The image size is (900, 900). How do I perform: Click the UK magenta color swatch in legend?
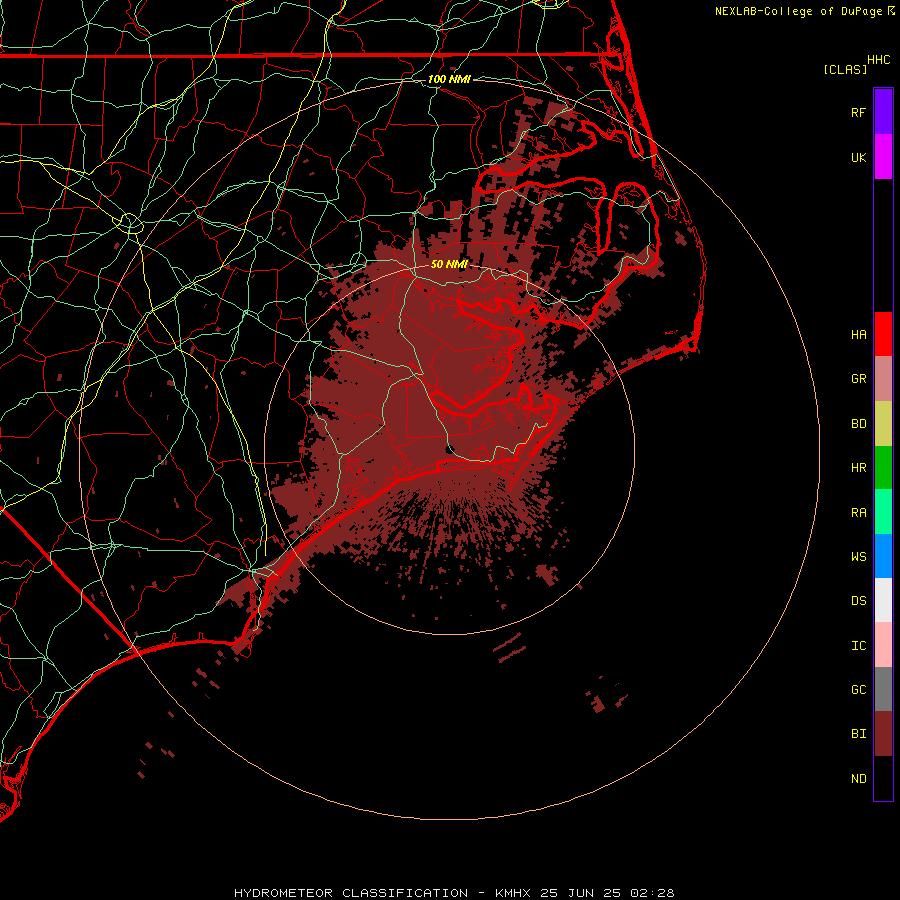pyautogui.click(x=883, y=157)
